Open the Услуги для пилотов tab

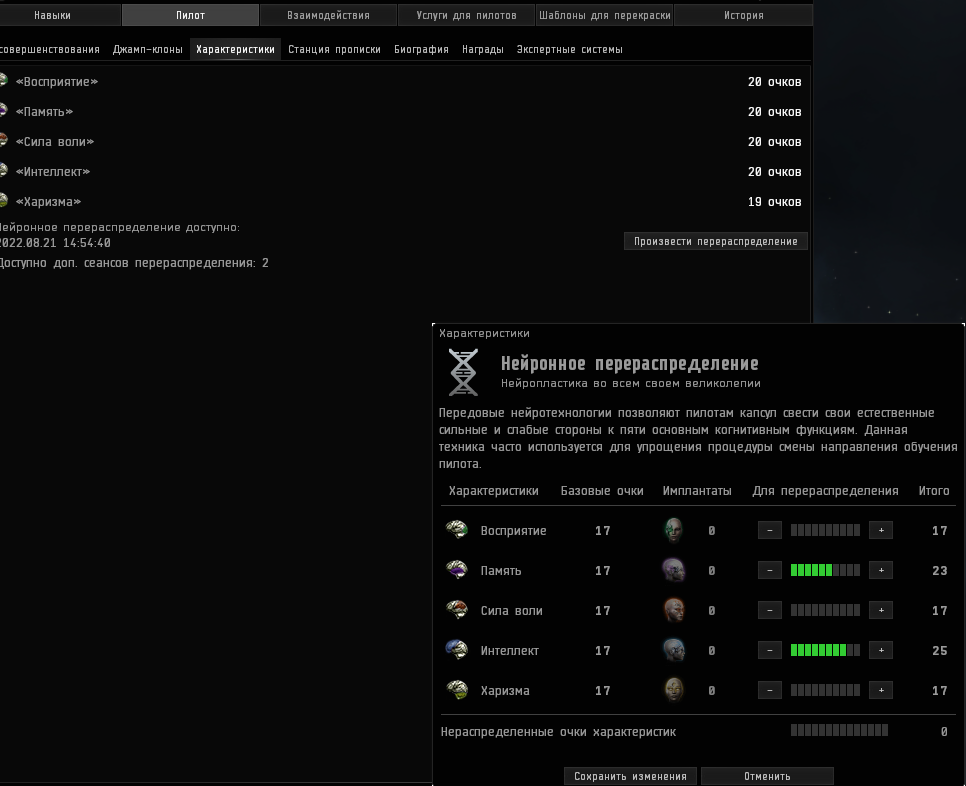(466, 15)
